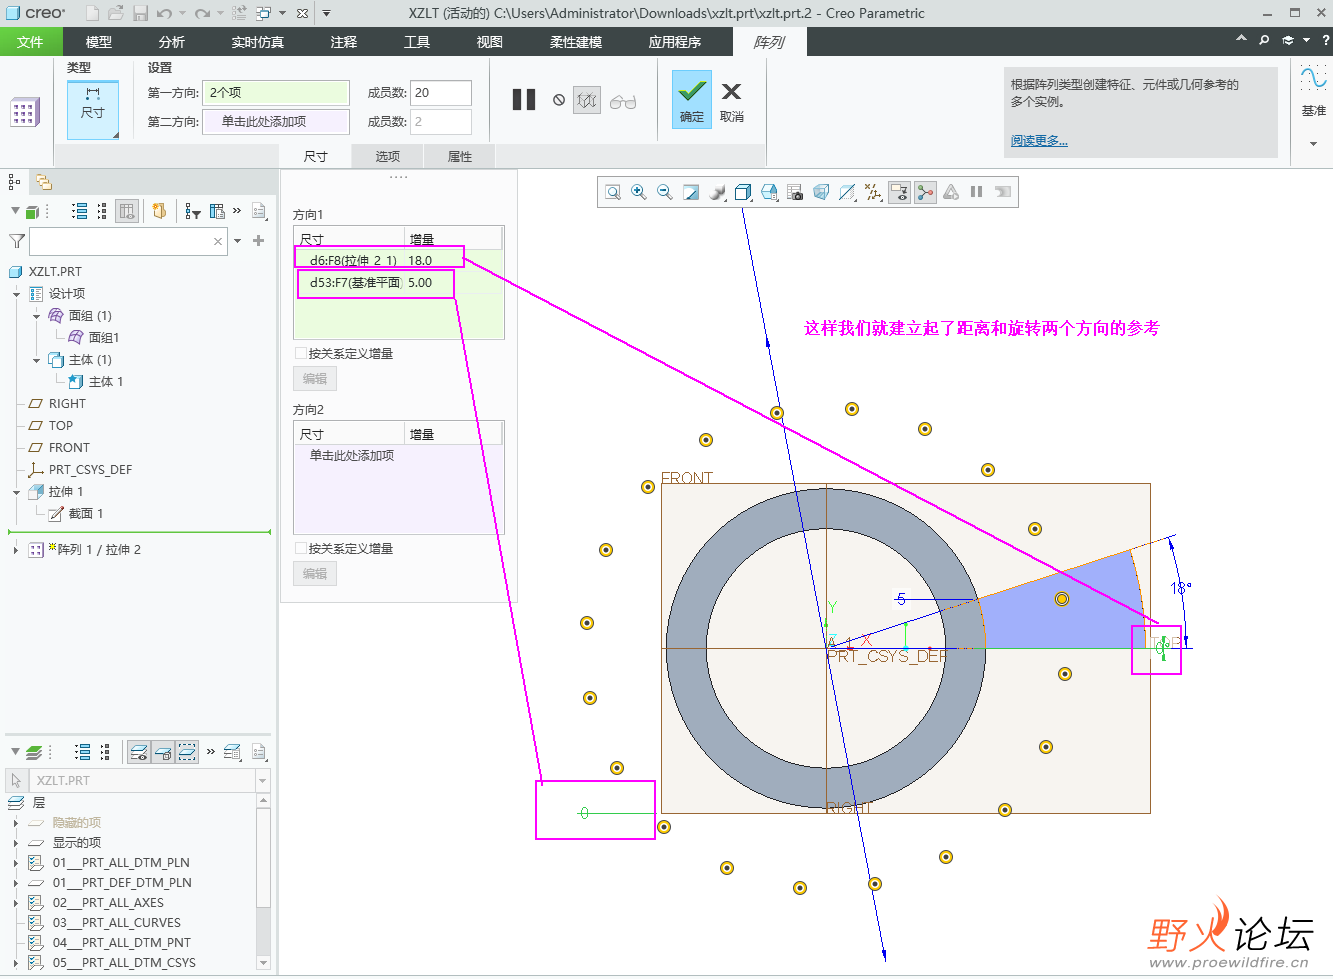Click the New file icon

click(x=92, y=13)
